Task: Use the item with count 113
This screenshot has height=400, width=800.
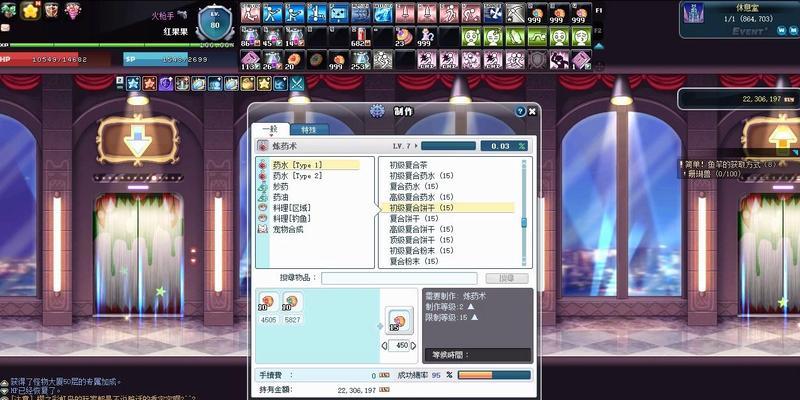Action: [x=250, y=60]
